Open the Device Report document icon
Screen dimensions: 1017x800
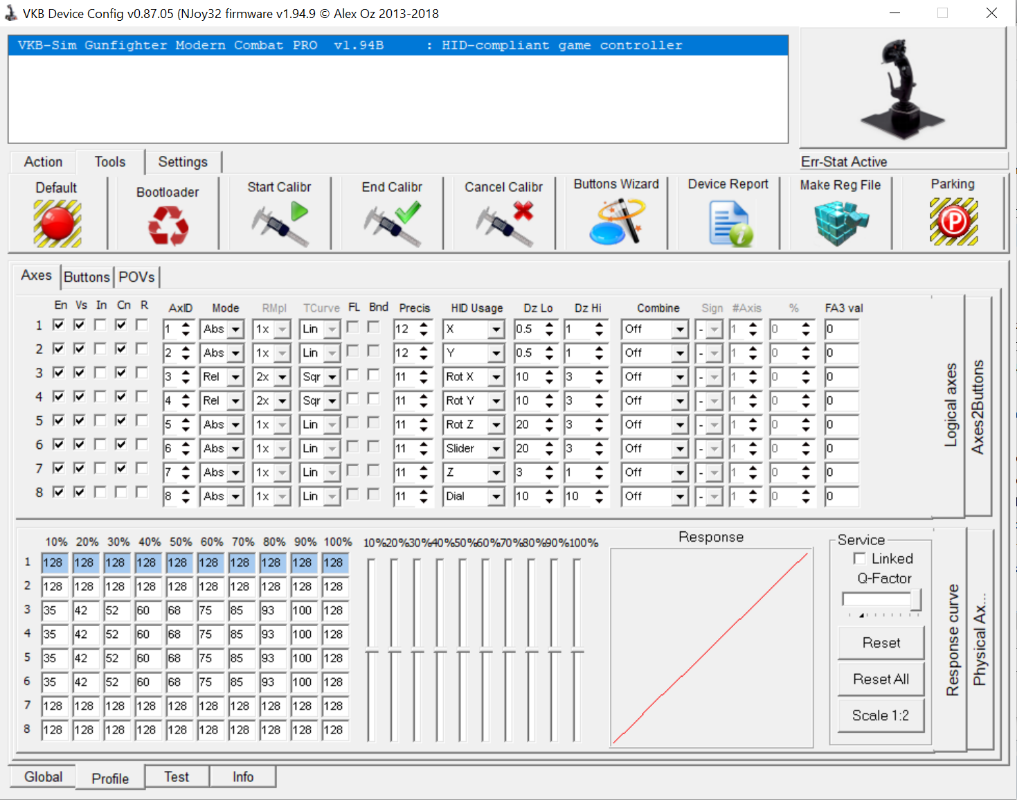pyautogui.click(x=730, y=223)
